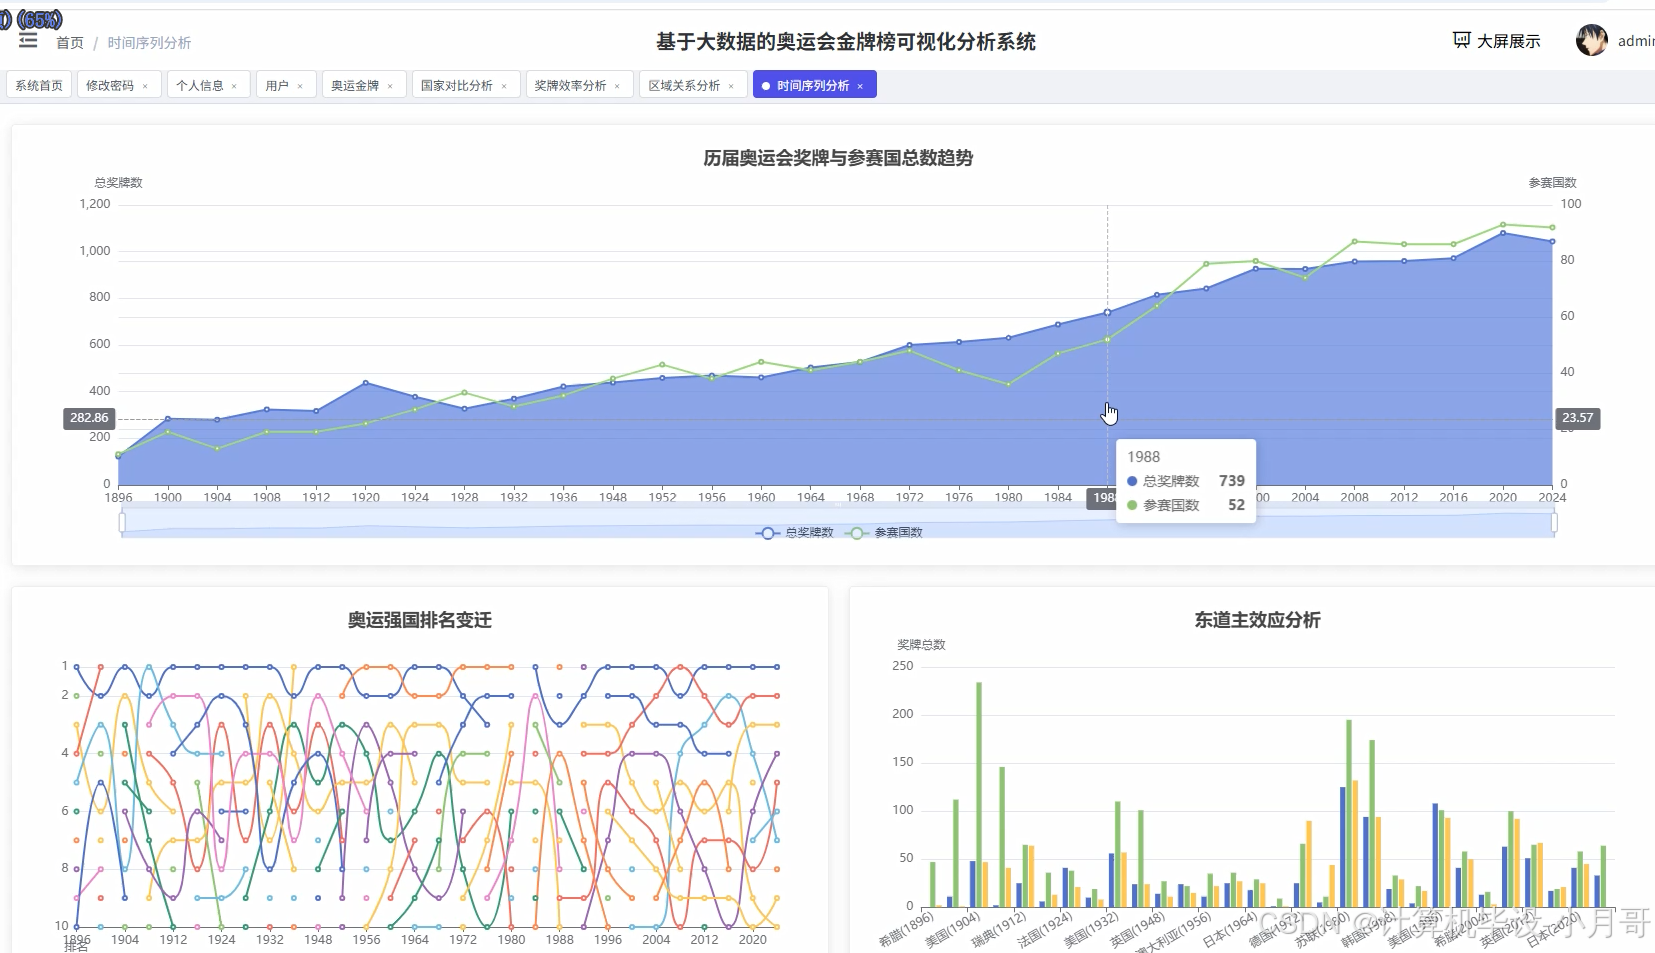Click the tallest green bar in 东道主效应分析
Screen dimensions: 1655x953
point(979,795)
